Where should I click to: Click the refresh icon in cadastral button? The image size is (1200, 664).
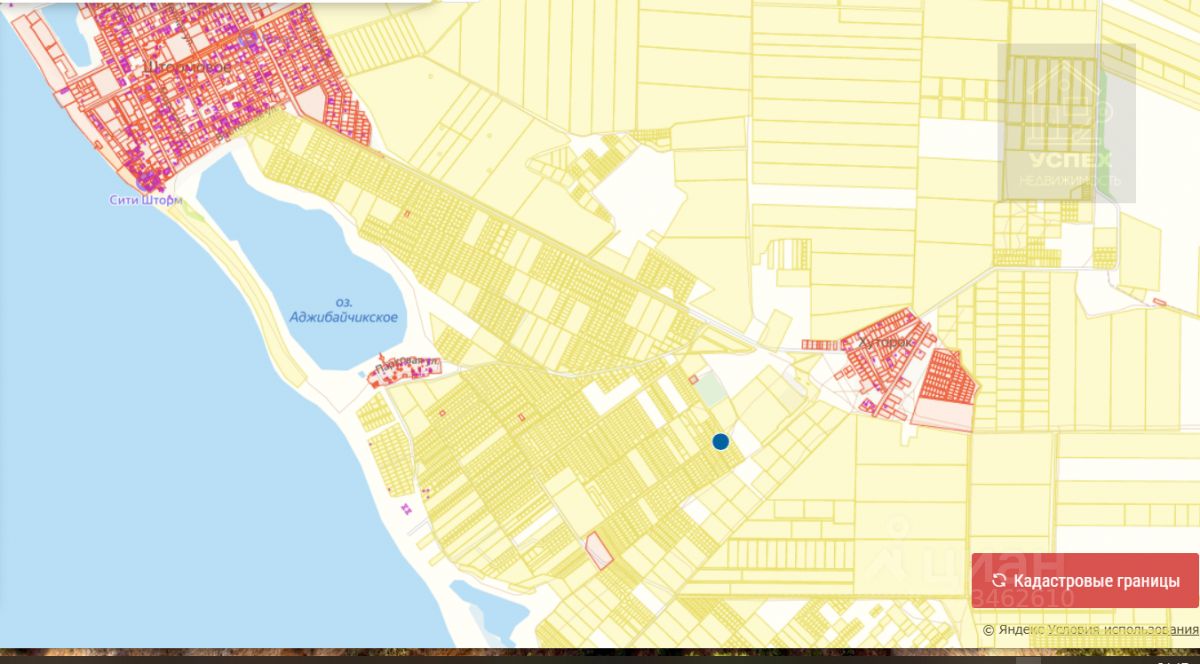pos(998,581)
